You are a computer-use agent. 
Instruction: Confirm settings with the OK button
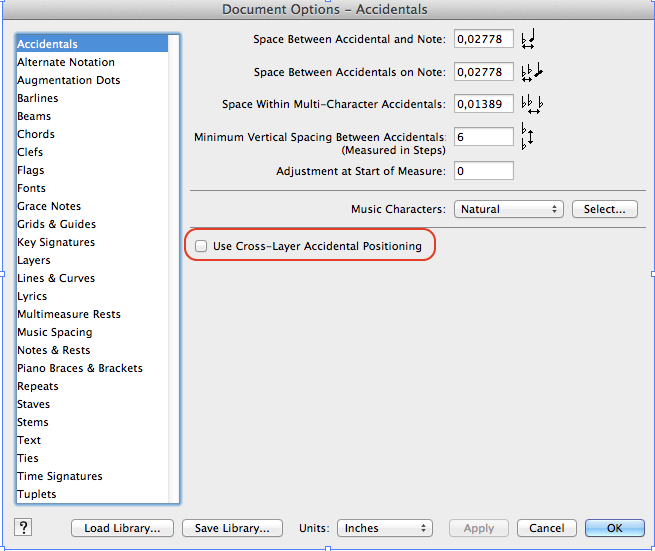[x=614, y=528]
